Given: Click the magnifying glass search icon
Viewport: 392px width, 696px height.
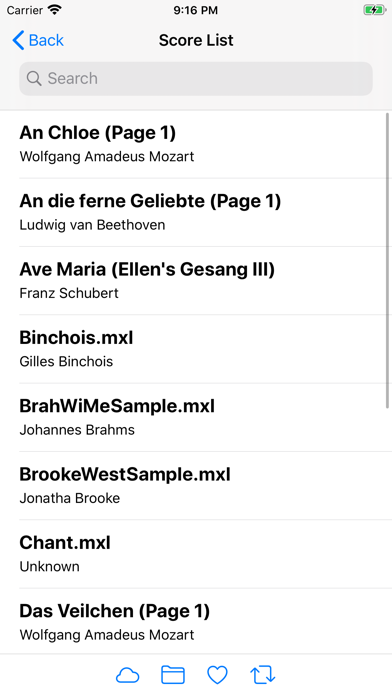Looking at the screenshot, I should coord(34,79).
